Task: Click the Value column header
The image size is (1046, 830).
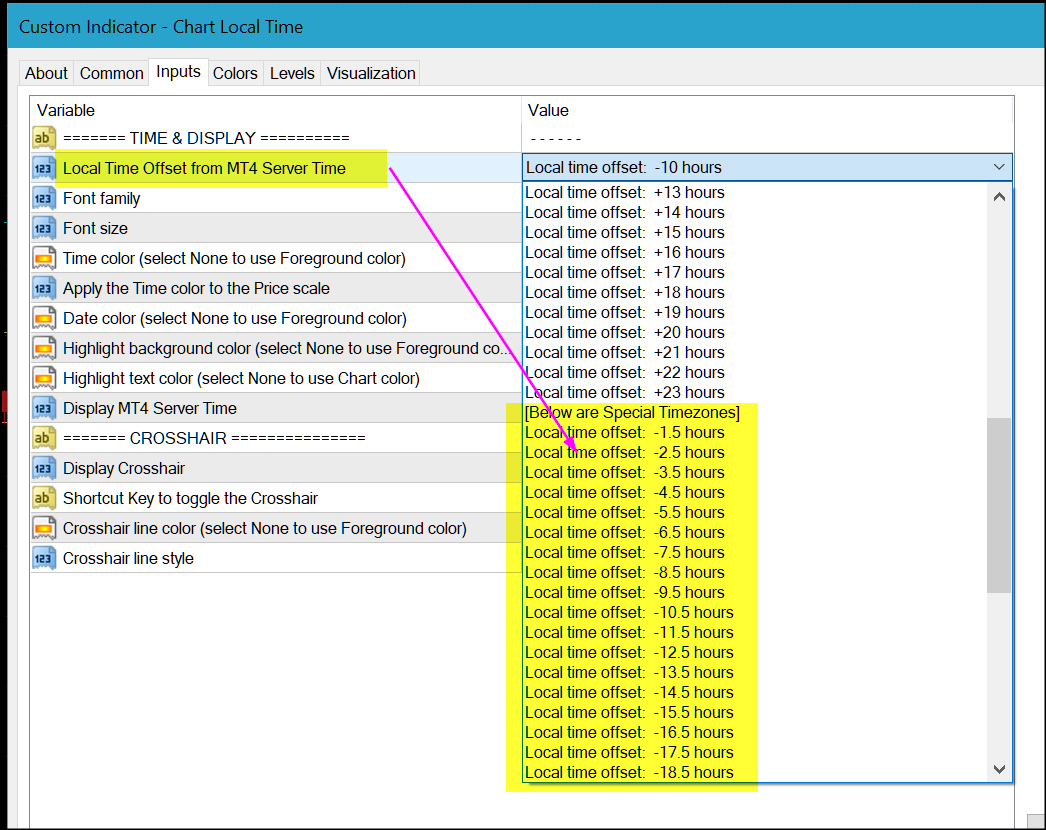Action: coord(767,110)
